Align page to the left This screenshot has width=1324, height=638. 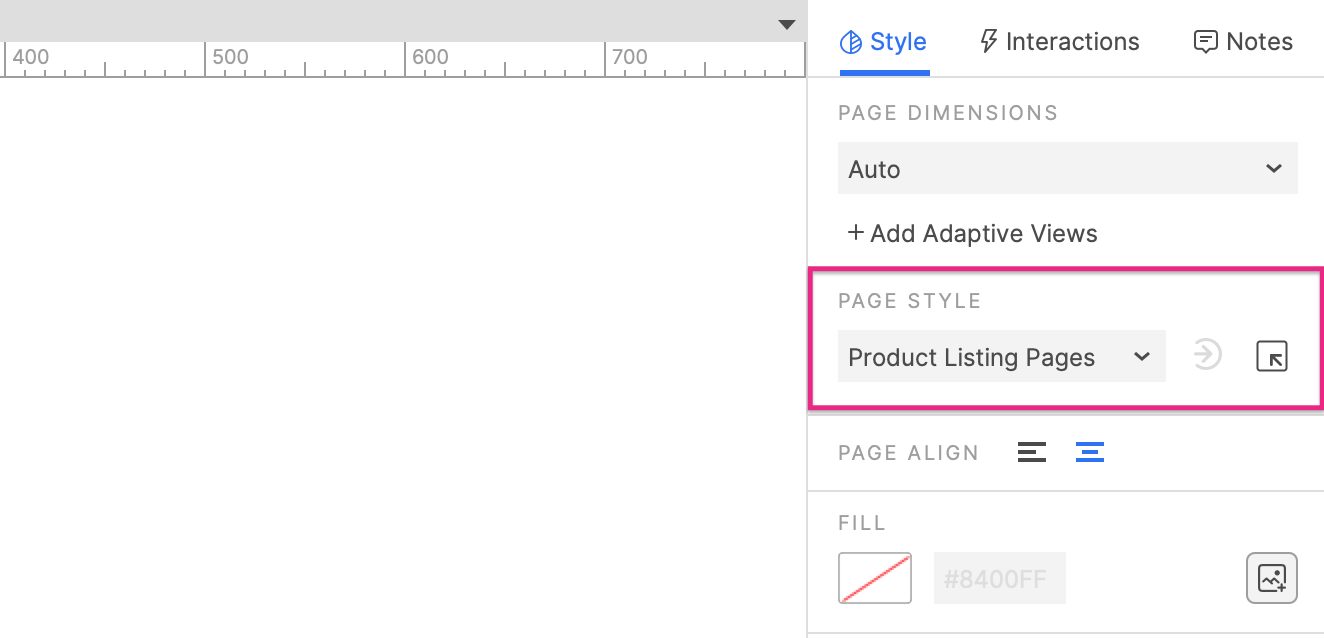point(1032,452)
